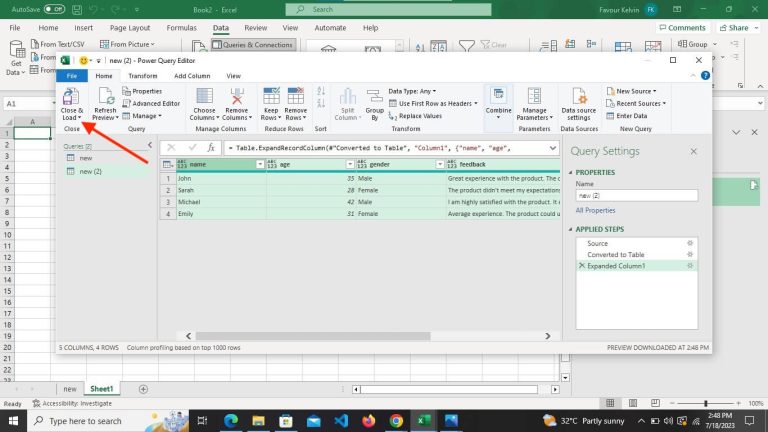Open Choose Columns in the ribbon
This screenshot has width=768, height=432.
tap(203, 97)
